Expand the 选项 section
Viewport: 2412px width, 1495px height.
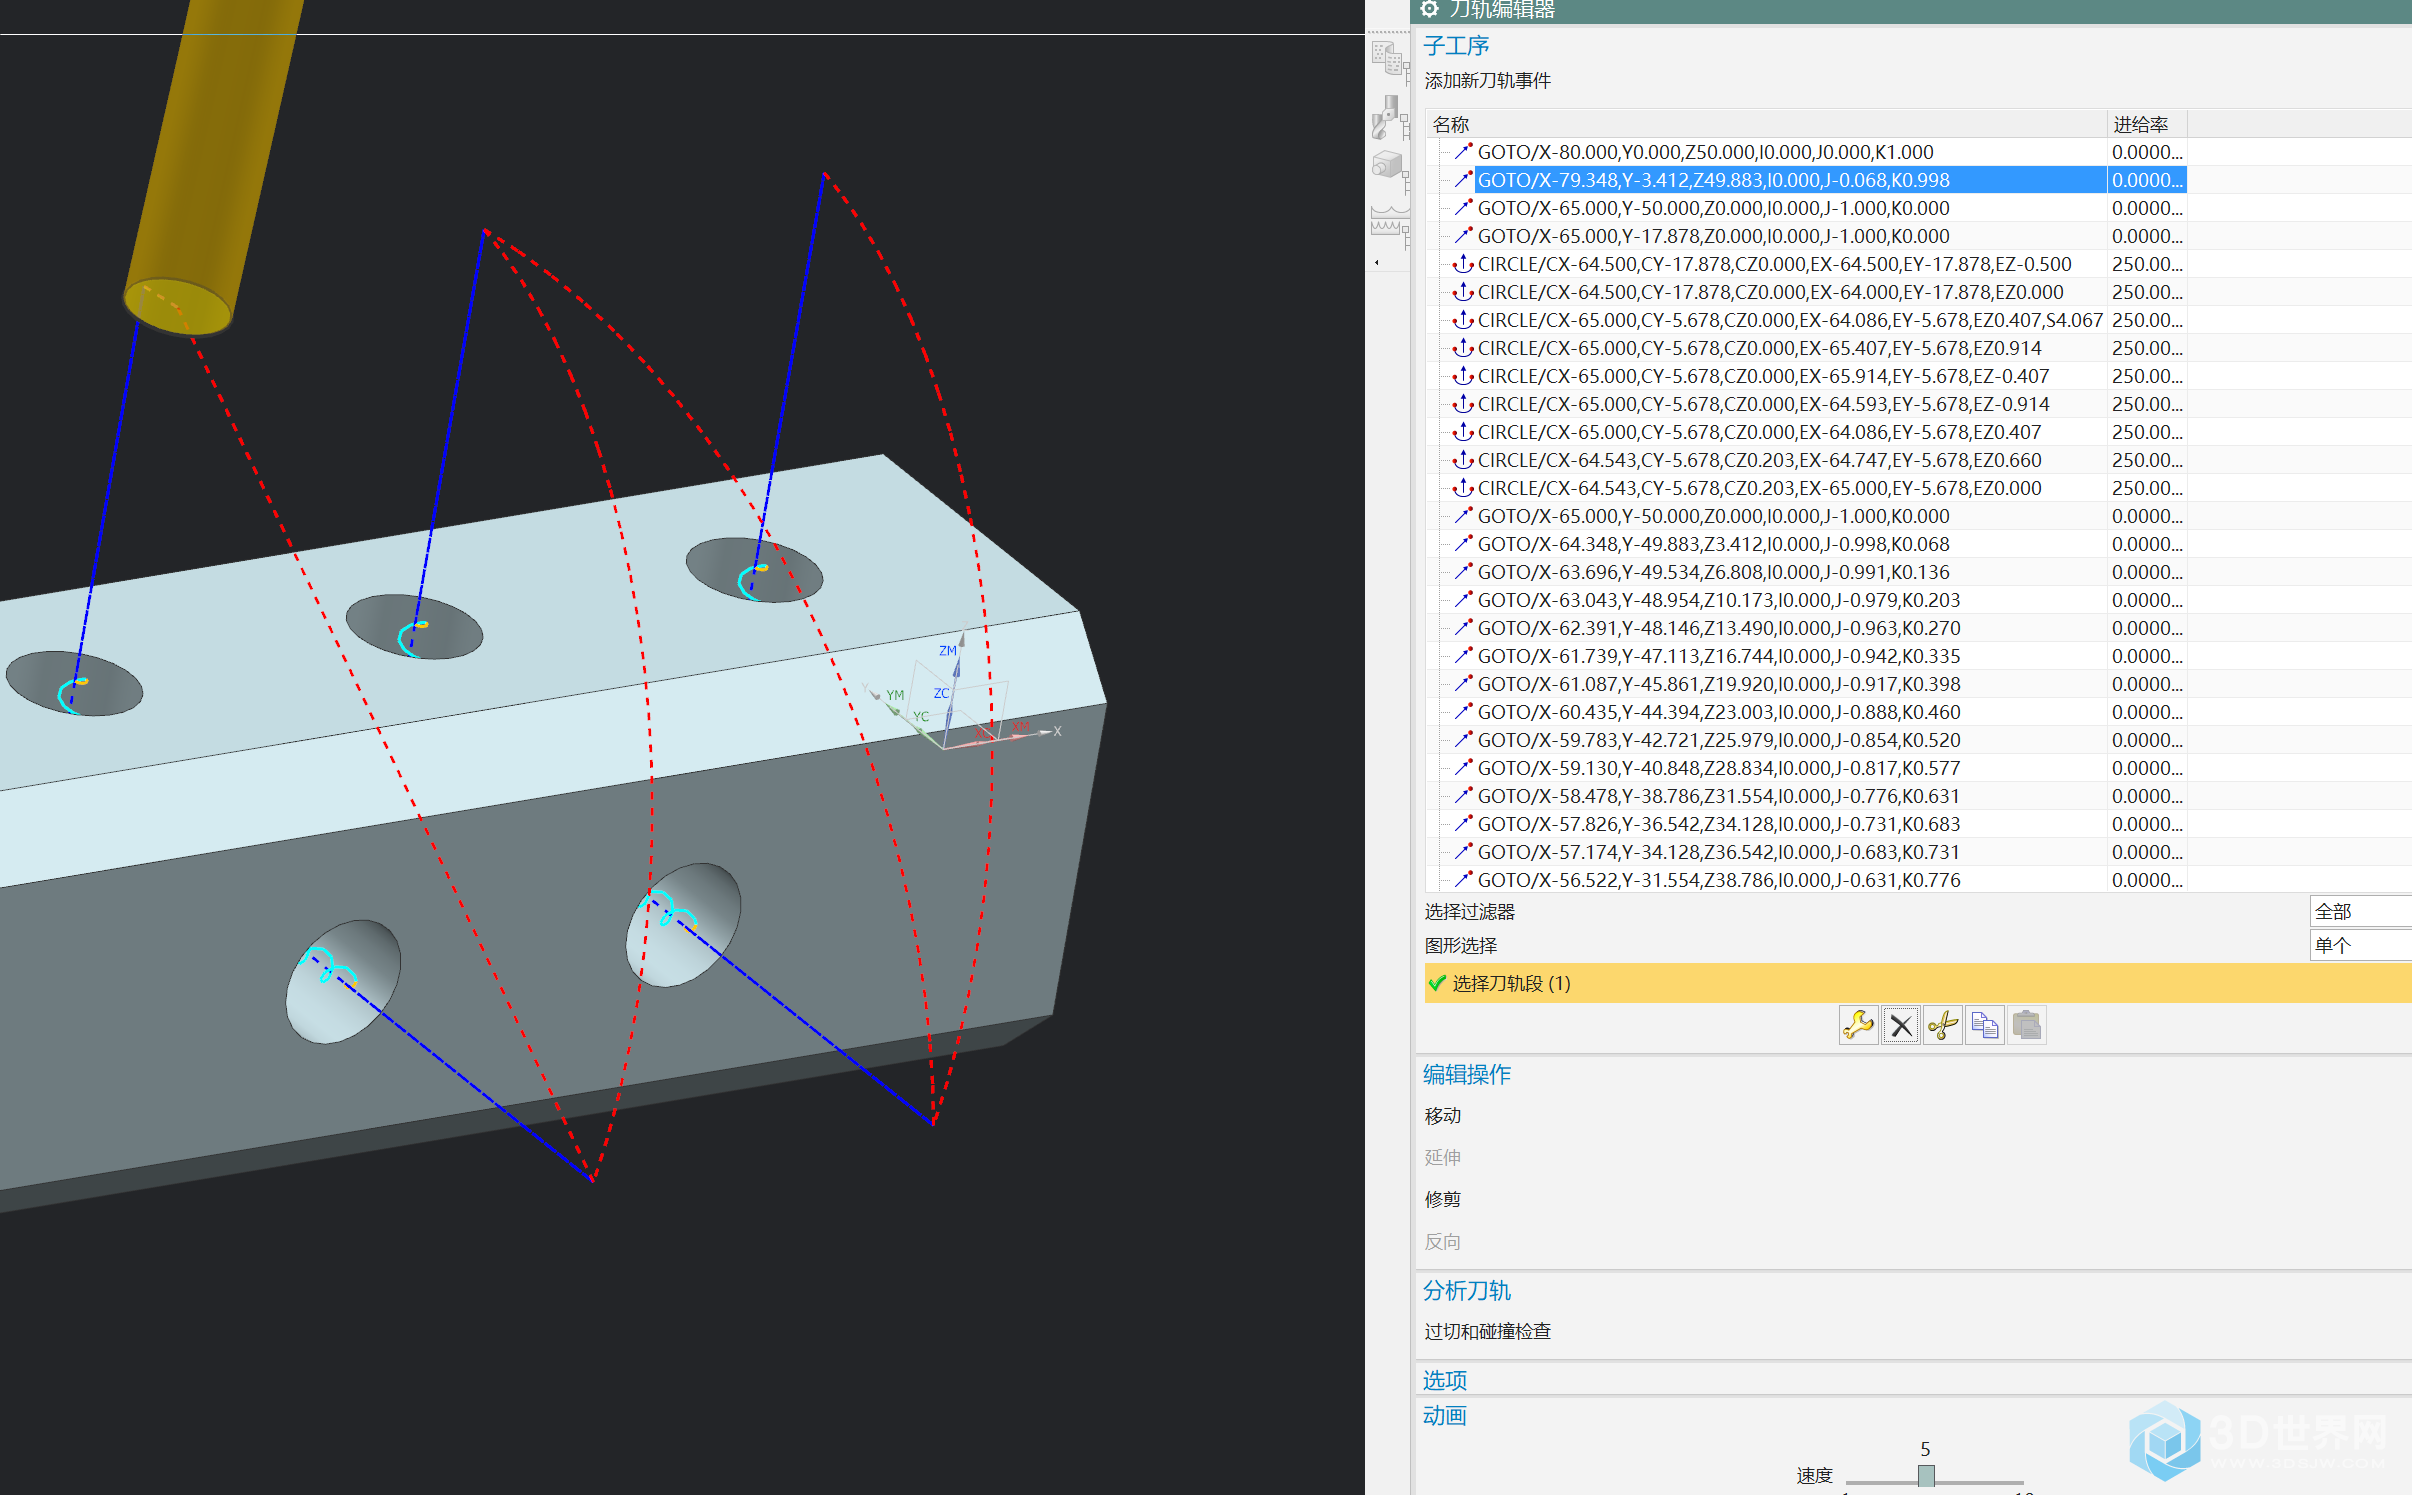pos(1445,1380)
